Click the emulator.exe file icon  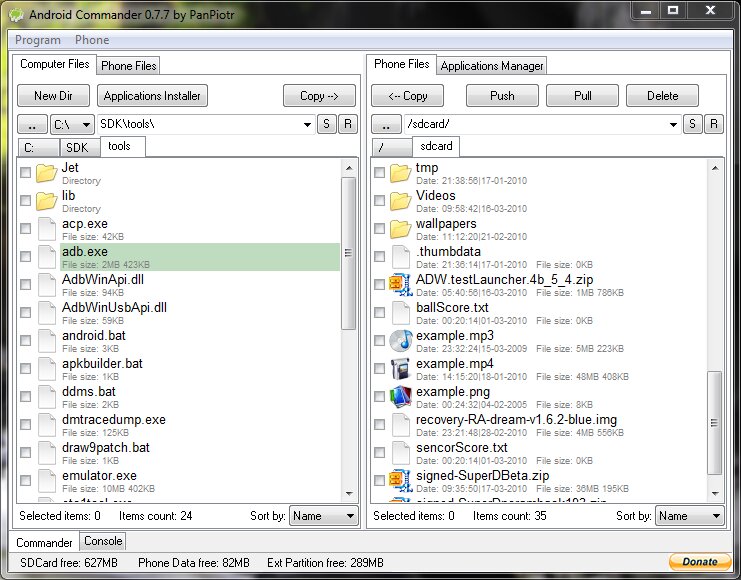coord(47,480)
